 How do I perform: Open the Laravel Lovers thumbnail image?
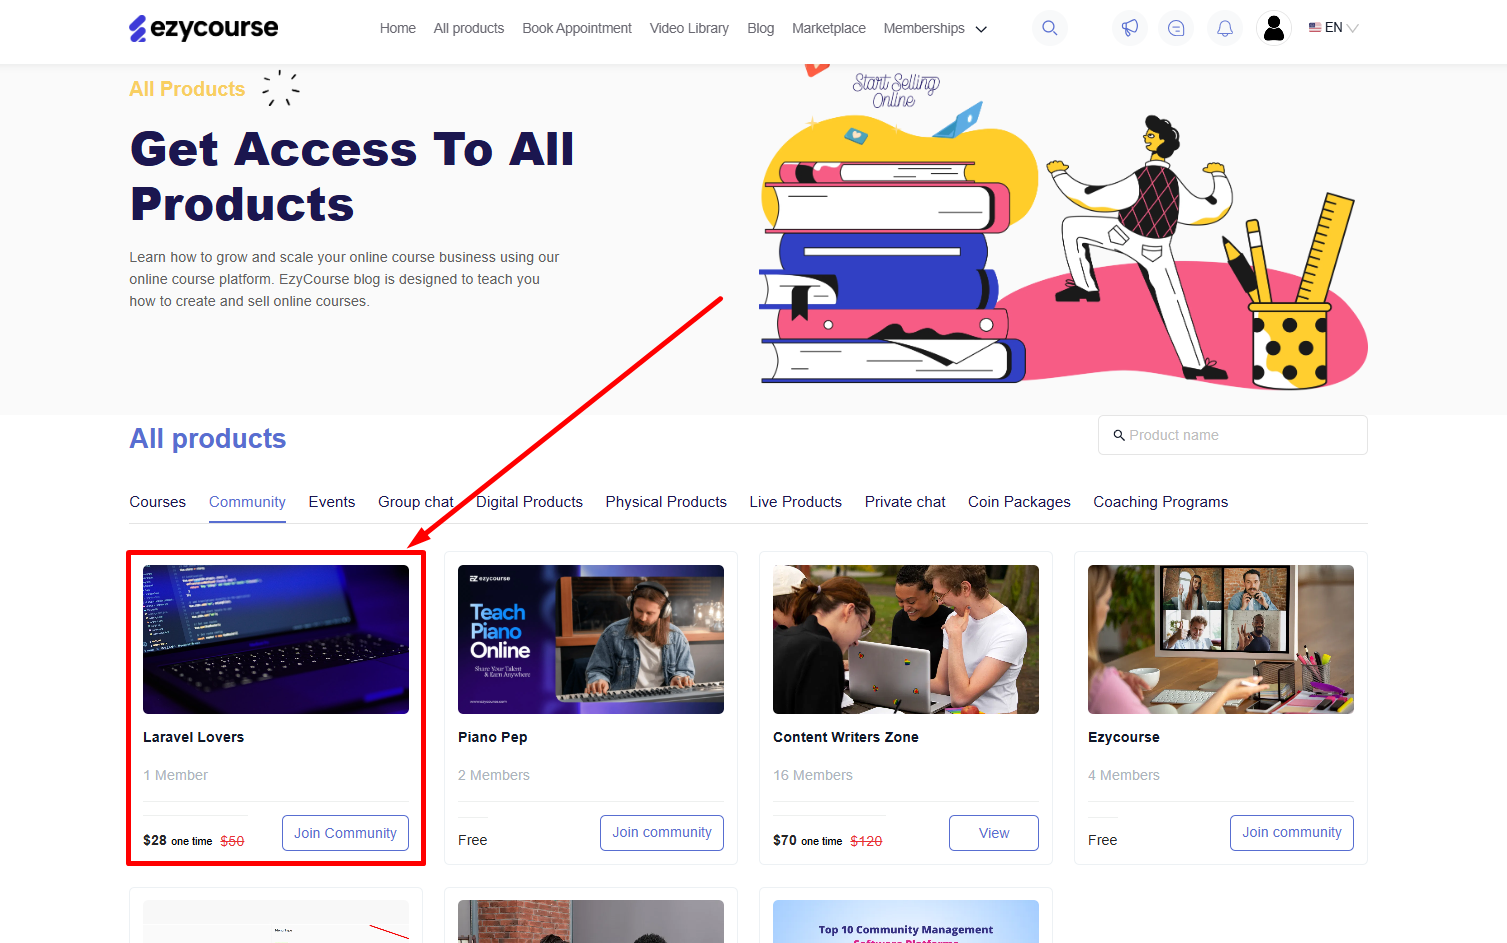[276, 639]
